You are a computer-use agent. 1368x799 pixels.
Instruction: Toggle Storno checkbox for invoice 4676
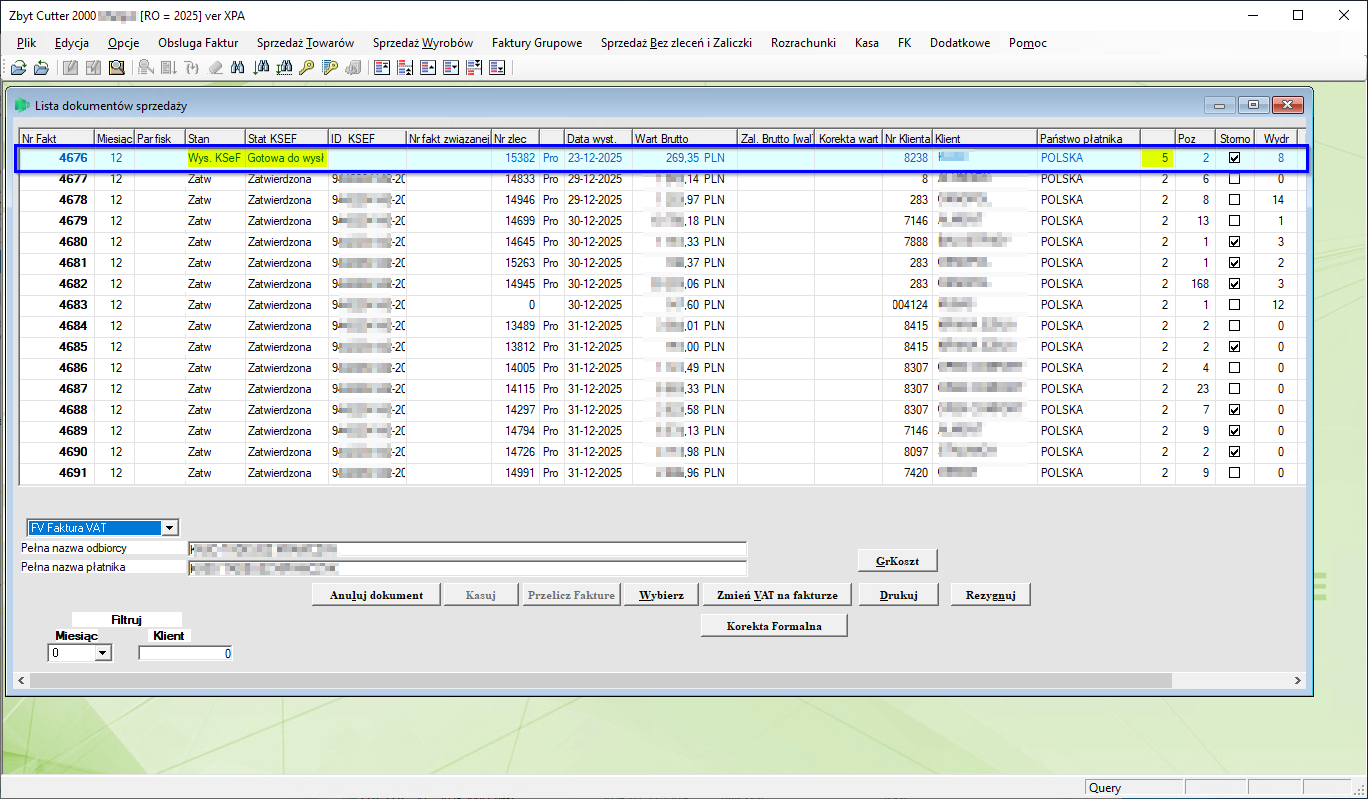click(x=1234, y=158)
